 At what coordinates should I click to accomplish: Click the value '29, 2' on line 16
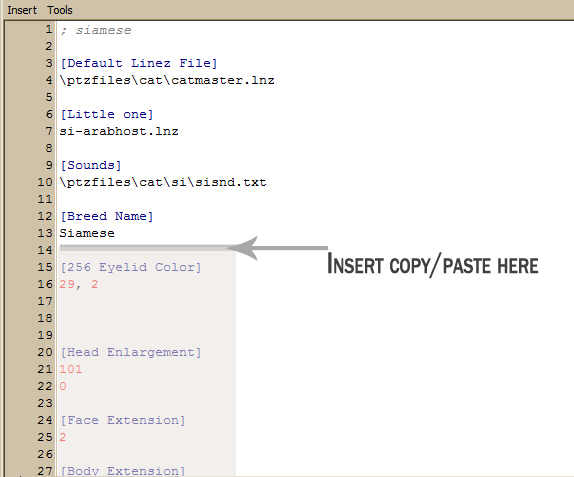[x=79, y=284]
